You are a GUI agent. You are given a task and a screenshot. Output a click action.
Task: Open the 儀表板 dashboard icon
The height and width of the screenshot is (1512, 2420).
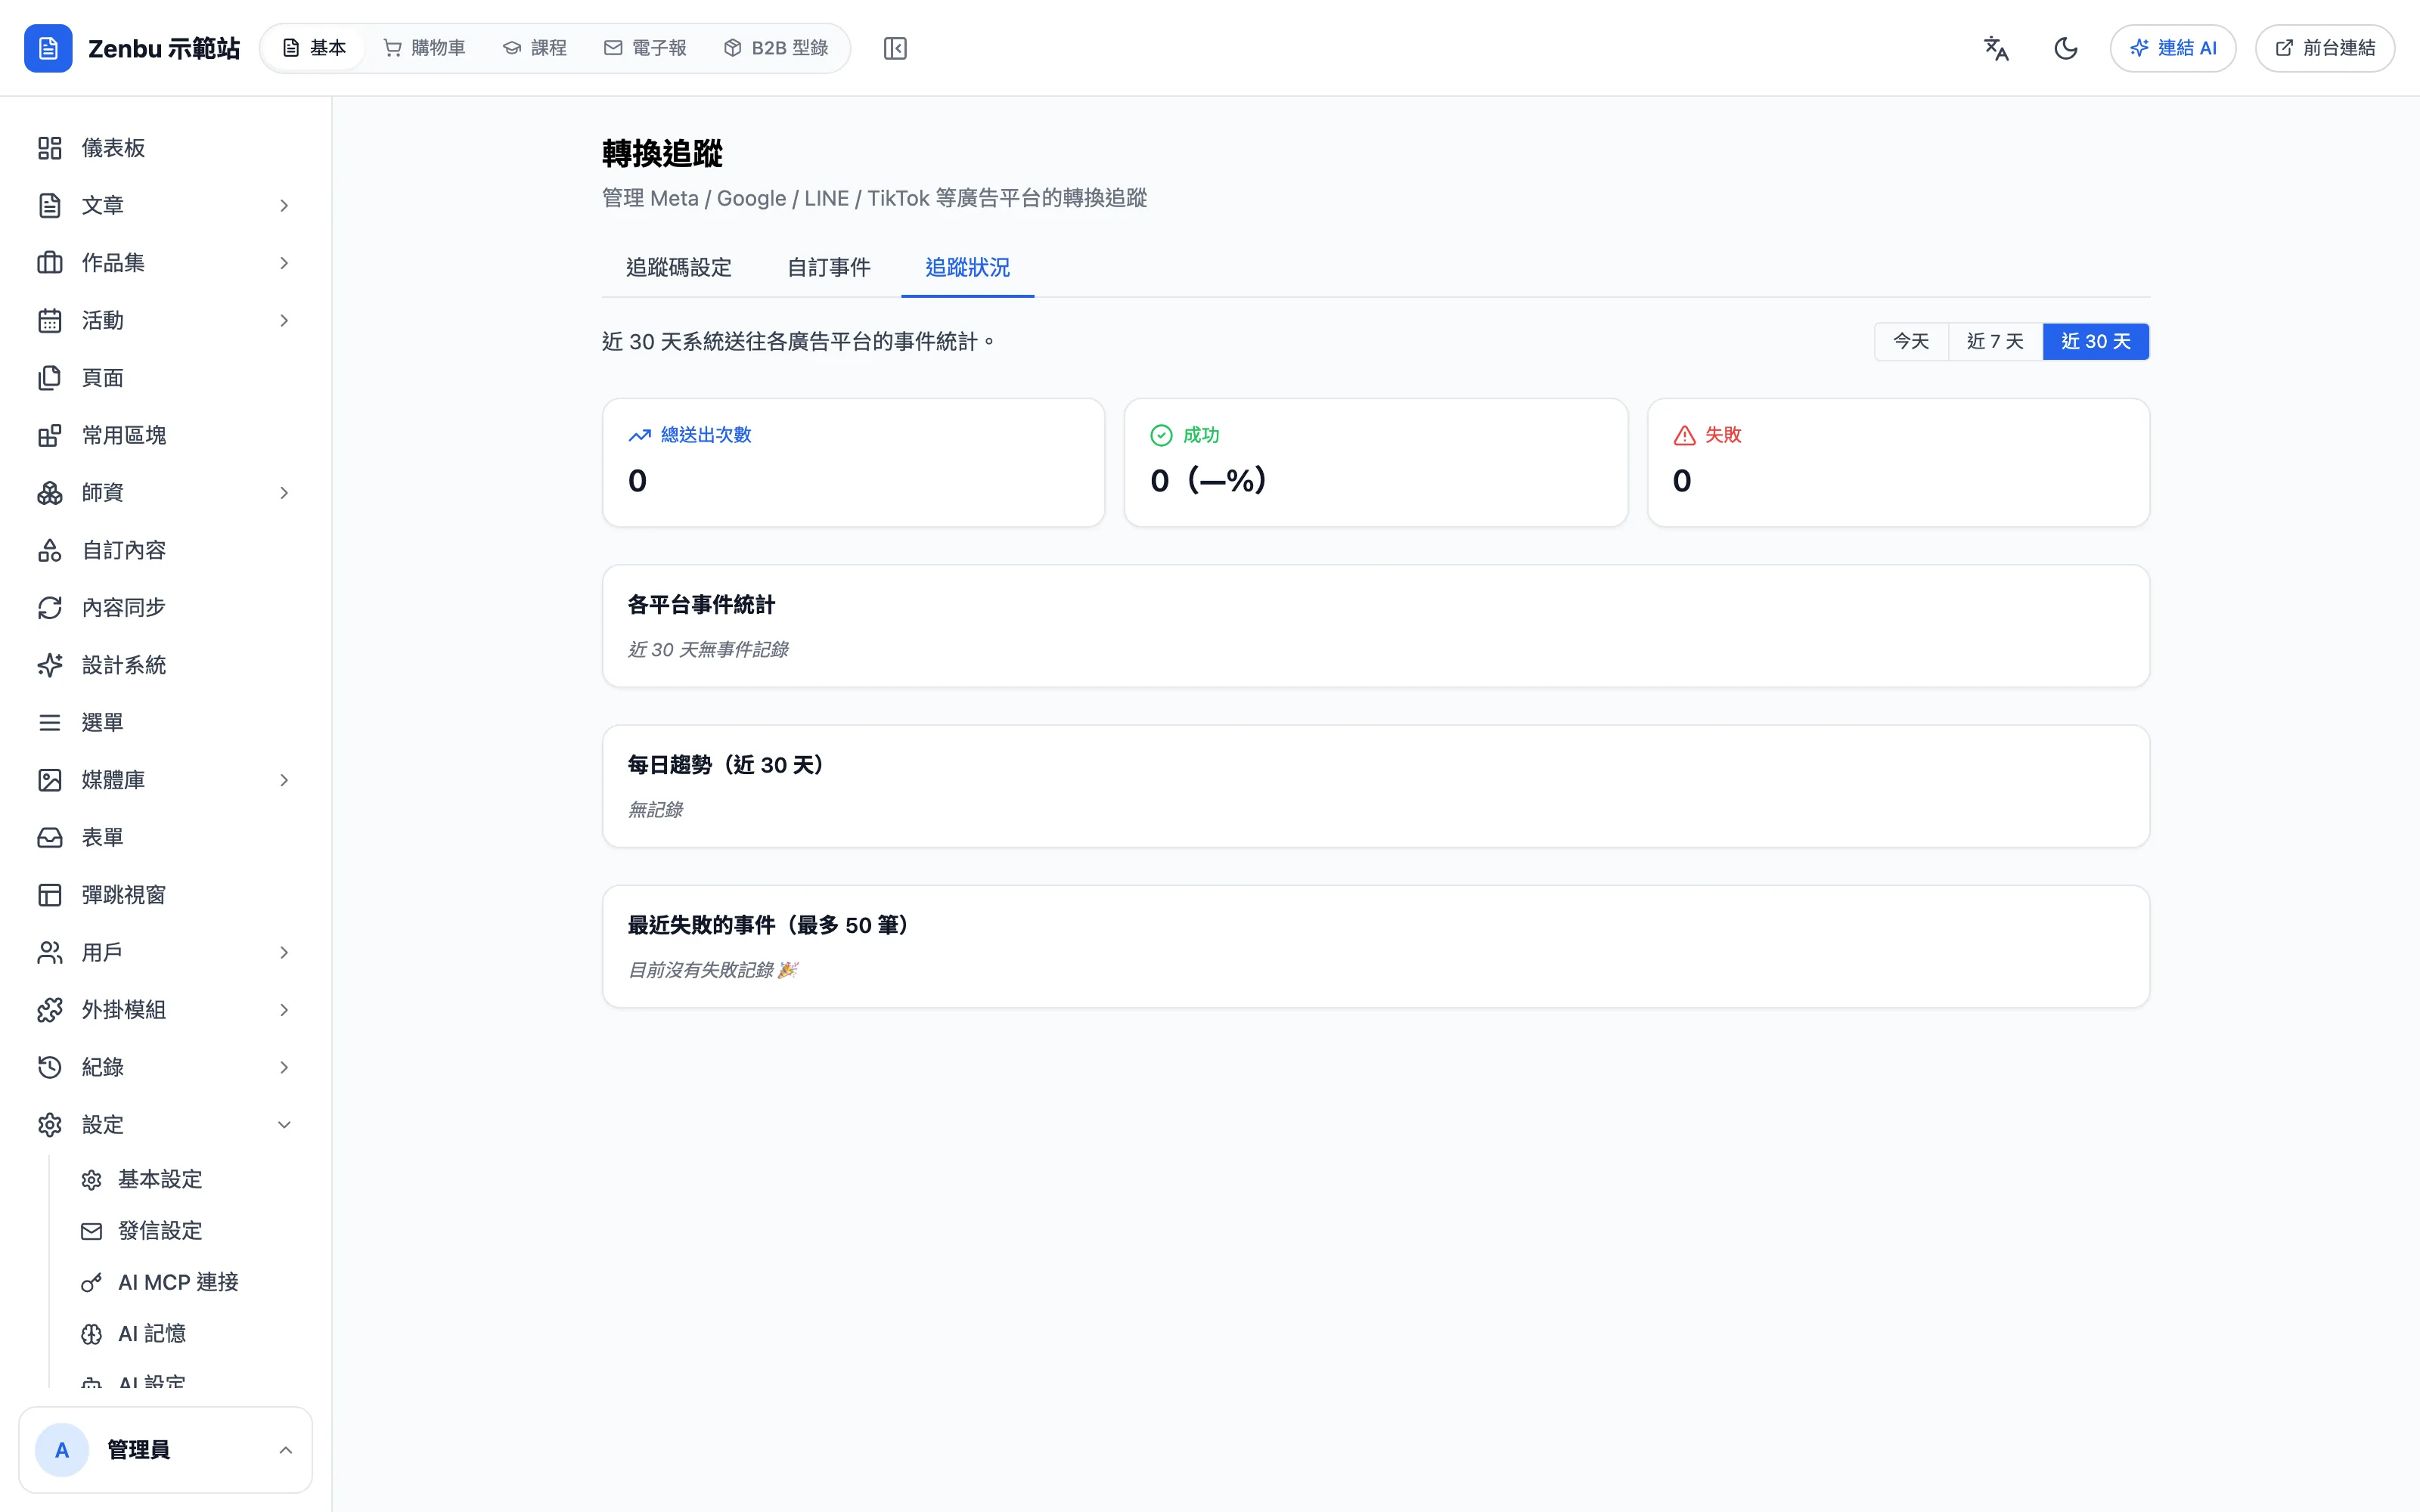tap(50, 148)
